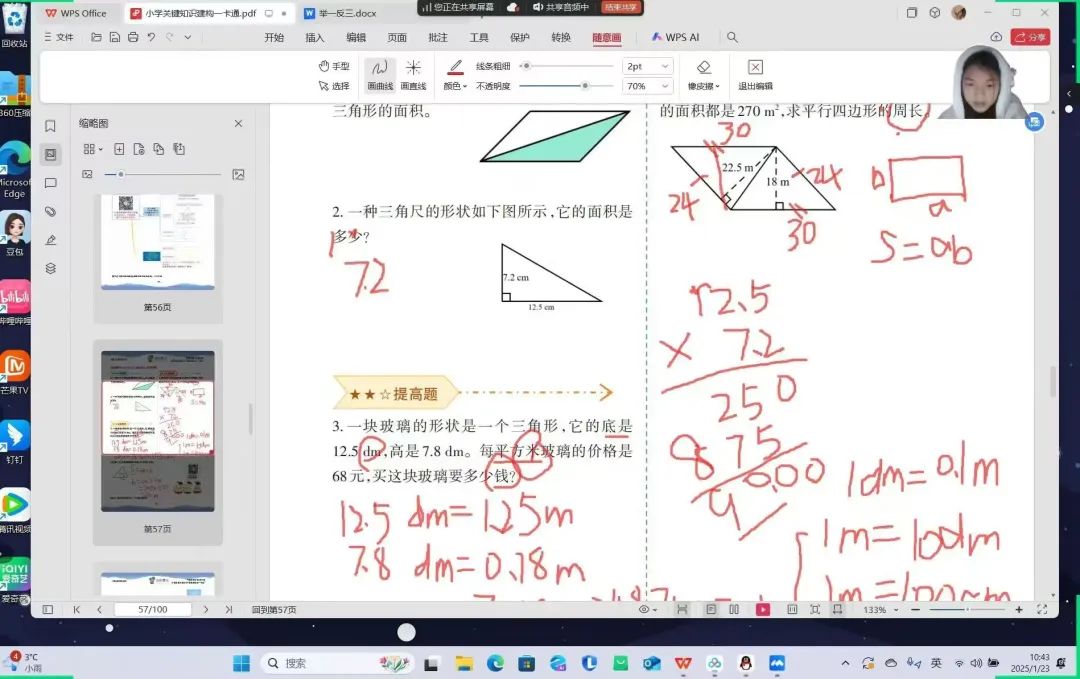Switch to the 批注 ribbon tab
The image size is (1080, 679).
coord(438,38)
